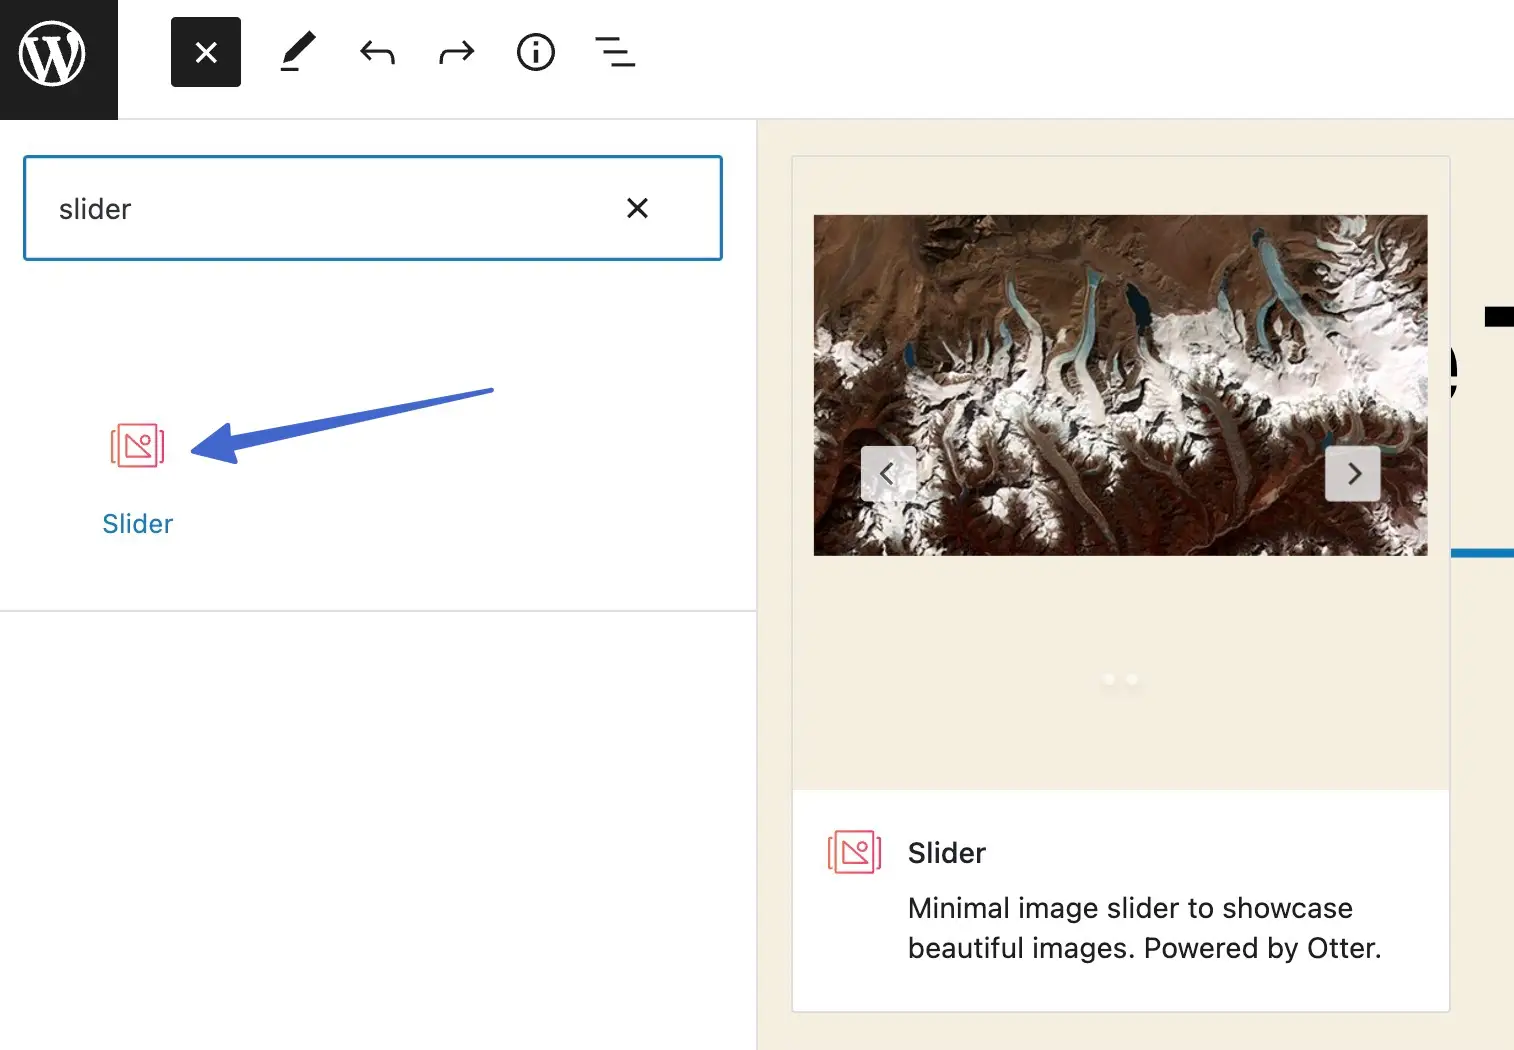Viewport: 1514px width, 1050px height.
Task: Advance the preview slider with the next chevron
Action: tap(1353, 473)
